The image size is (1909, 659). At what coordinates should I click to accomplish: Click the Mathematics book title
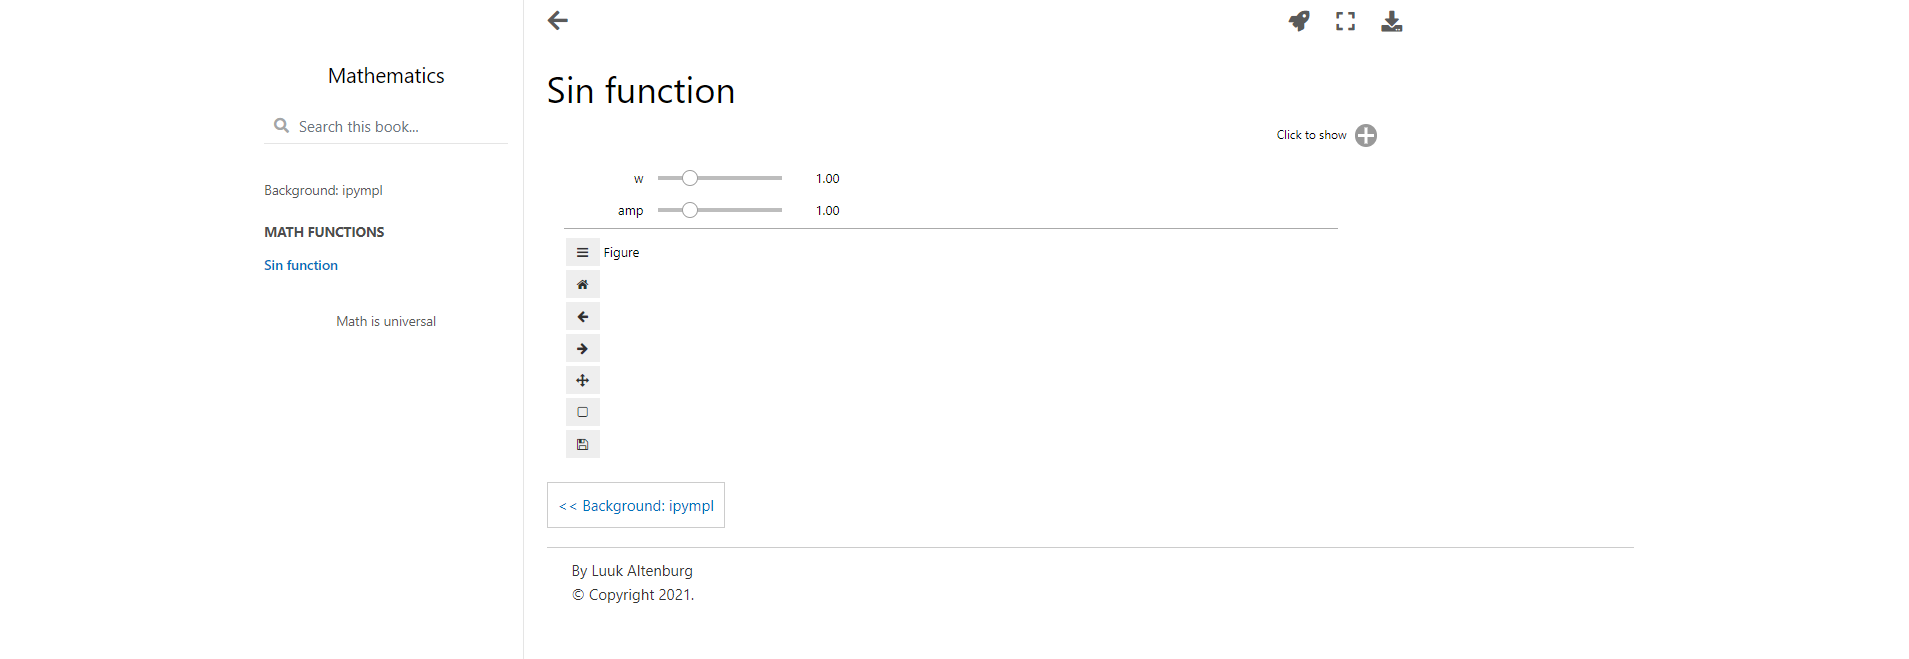(385, 75)
